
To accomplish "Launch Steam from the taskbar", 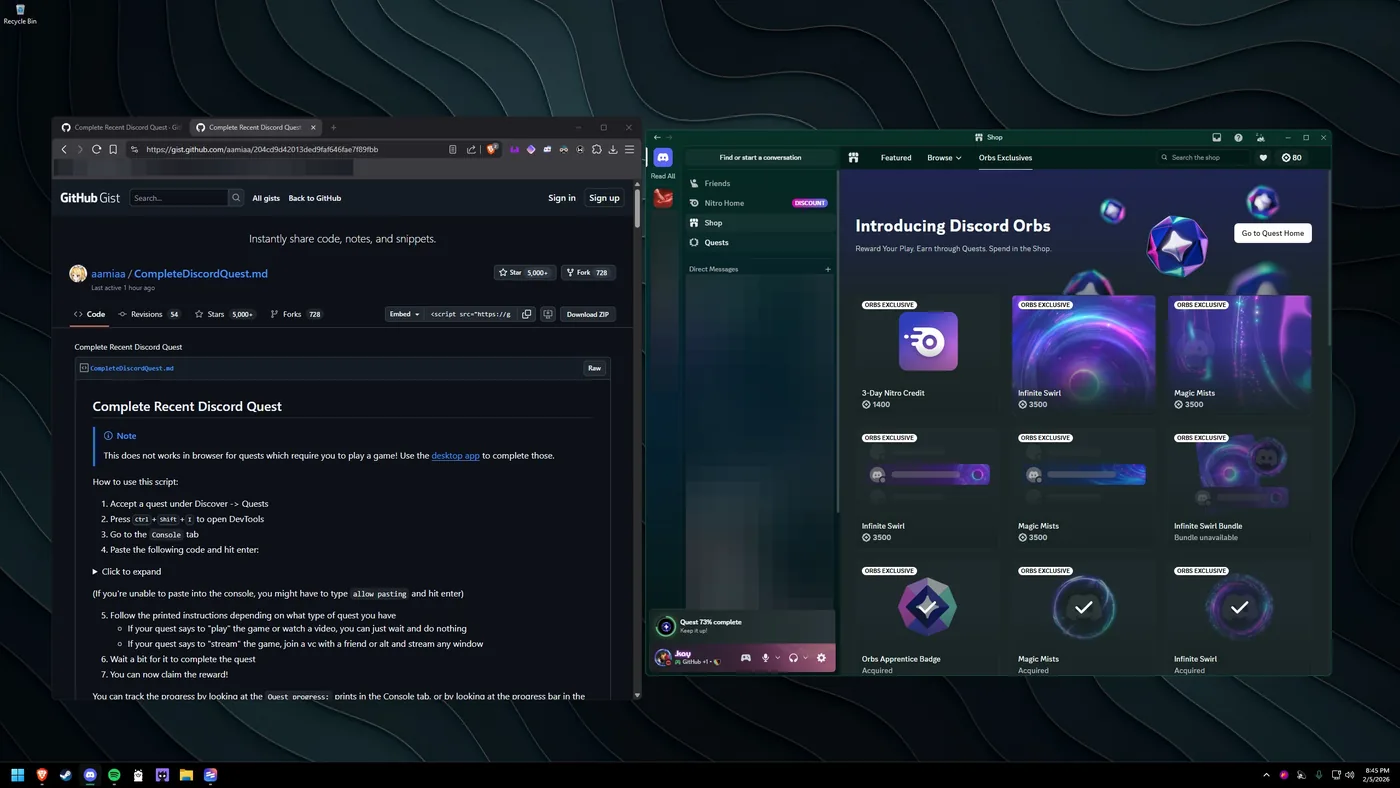I will pos(66,775).
